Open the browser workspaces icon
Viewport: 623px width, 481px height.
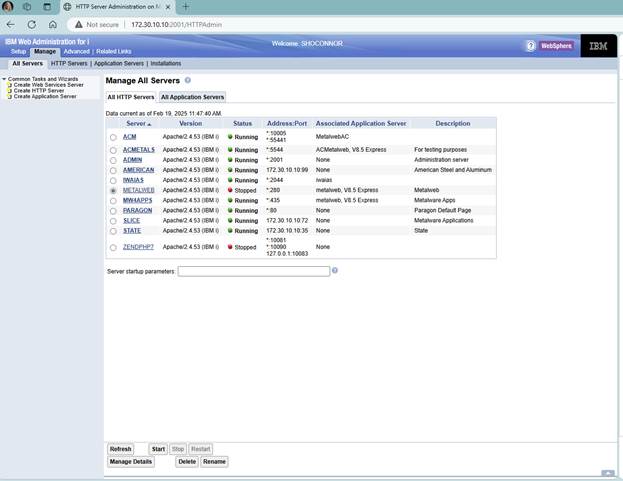click(x=27, y=7)
